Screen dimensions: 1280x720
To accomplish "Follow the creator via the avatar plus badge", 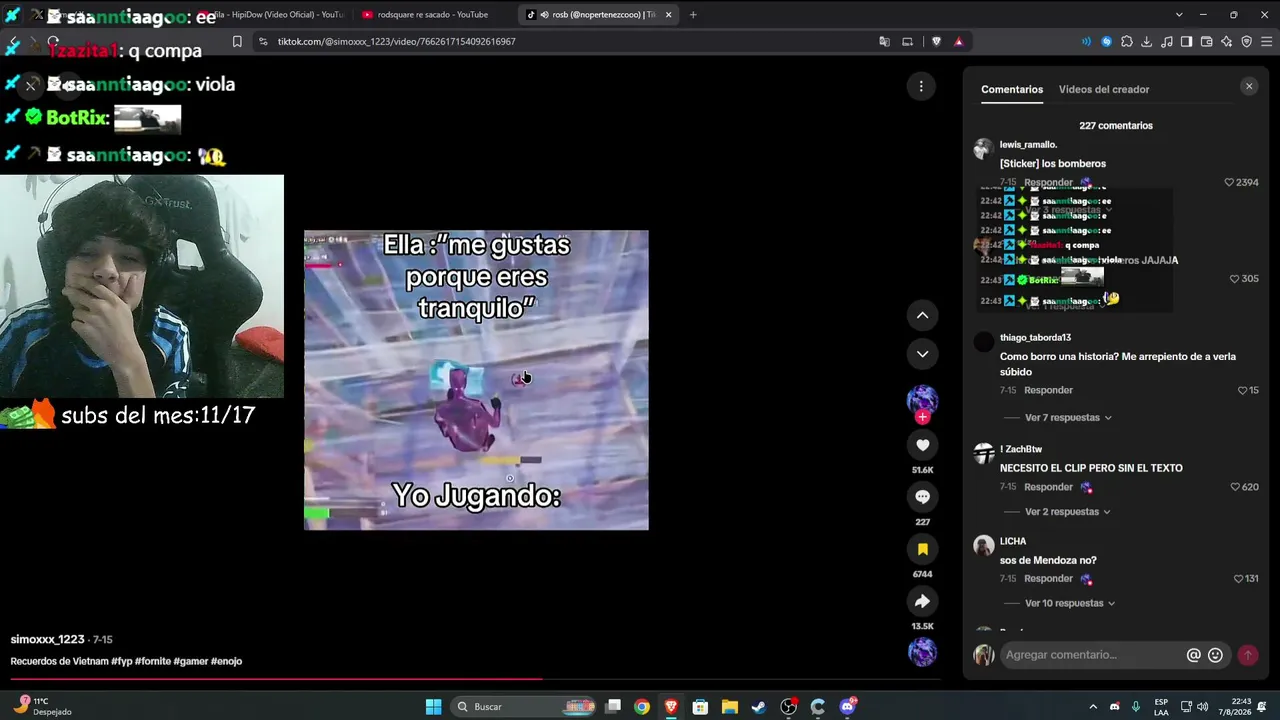I will tap(922, 417).
